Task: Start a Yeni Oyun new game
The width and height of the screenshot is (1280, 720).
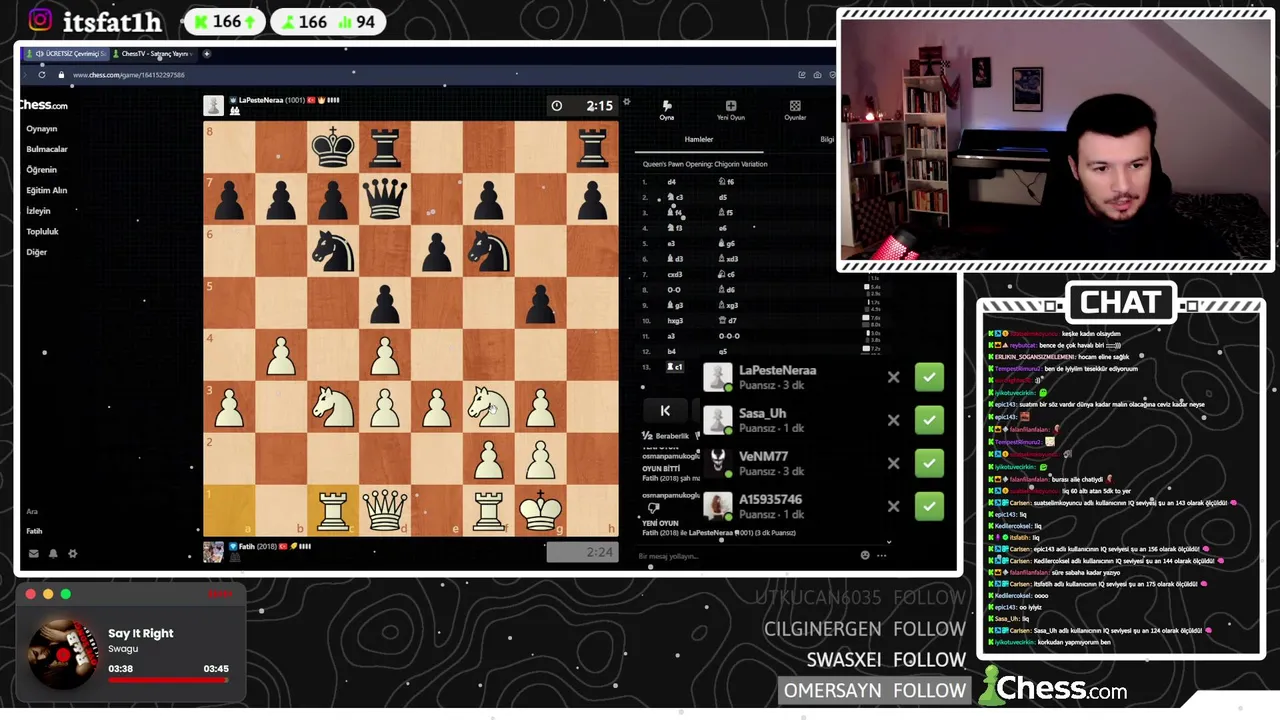Action: [730, 110]
